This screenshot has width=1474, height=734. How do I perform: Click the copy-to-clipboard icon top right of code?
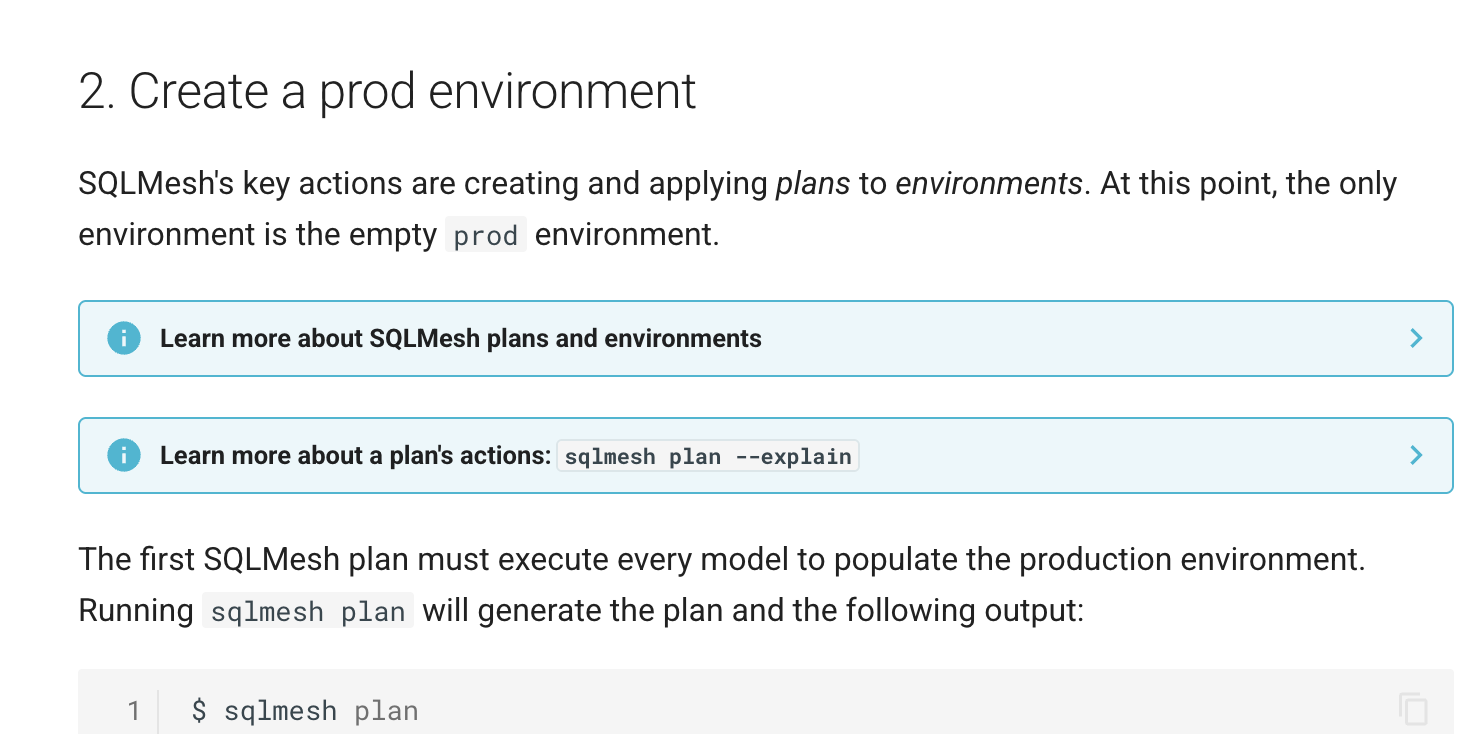1413,710
